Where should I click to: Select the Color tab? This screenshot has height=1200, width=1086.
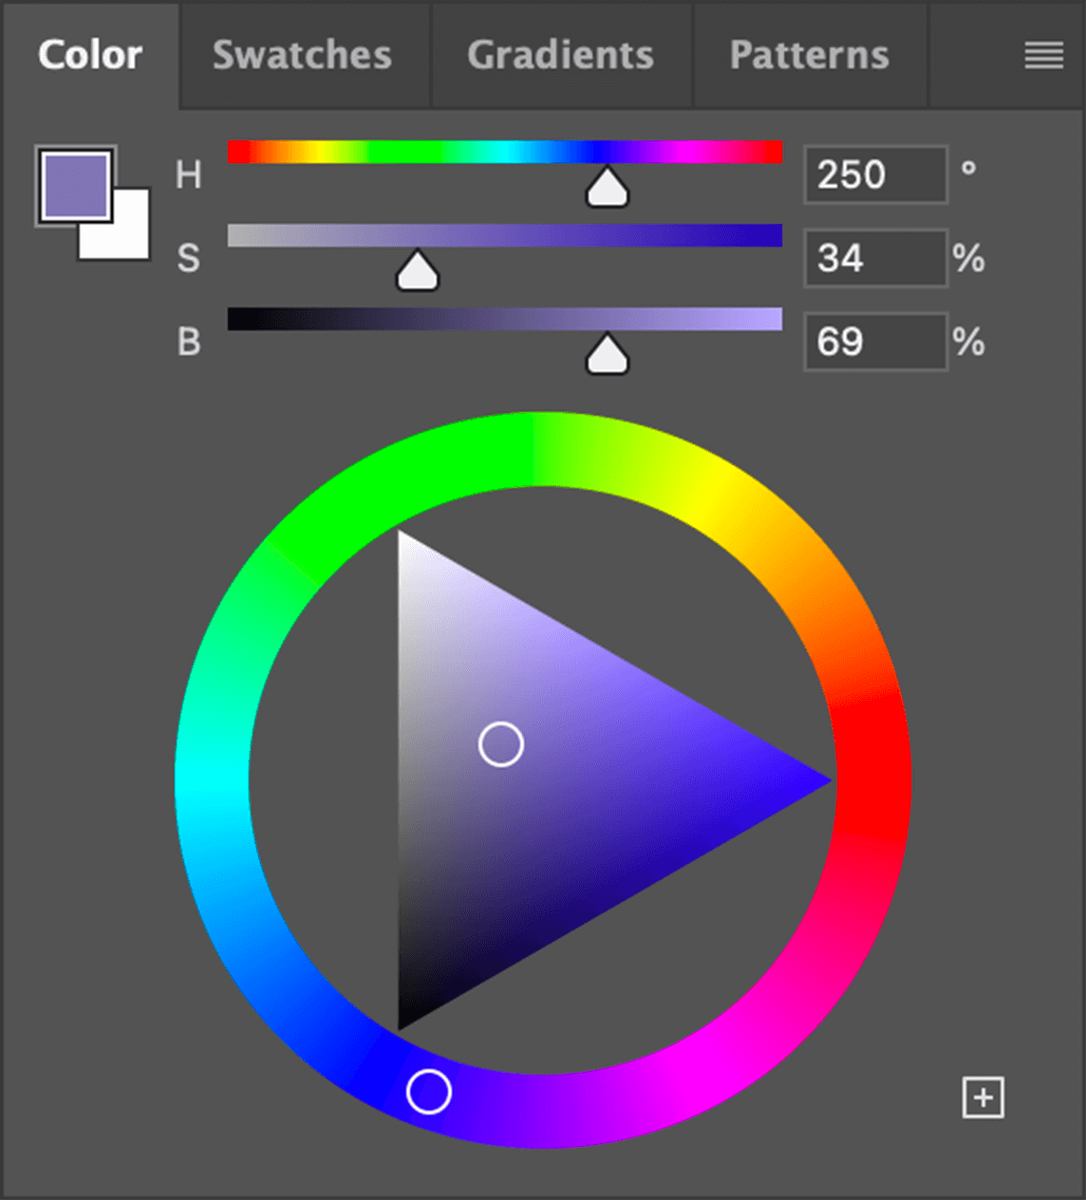[90, 56]
